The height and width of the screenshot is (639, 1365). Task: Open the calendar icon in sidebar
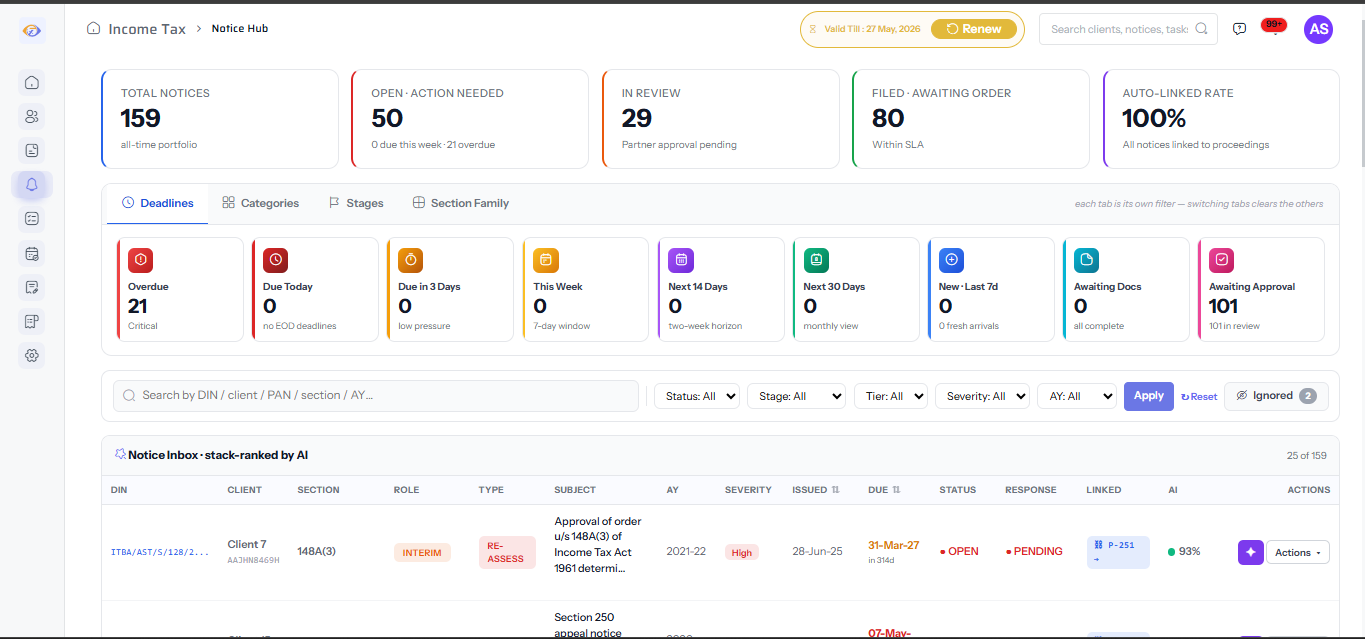pyautogui.click(x=32, y=253)
